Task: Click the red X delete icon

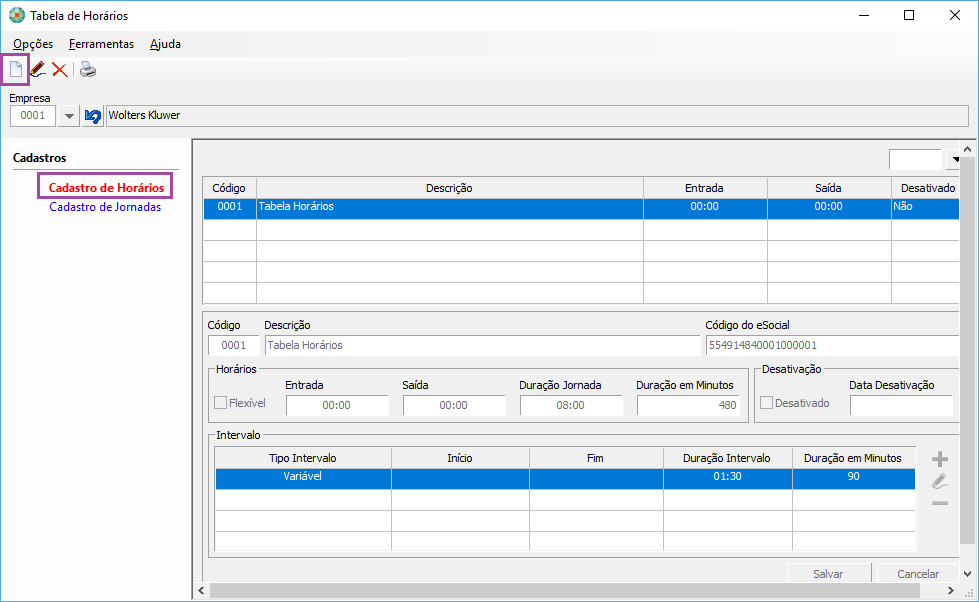Action: point(60,69)
